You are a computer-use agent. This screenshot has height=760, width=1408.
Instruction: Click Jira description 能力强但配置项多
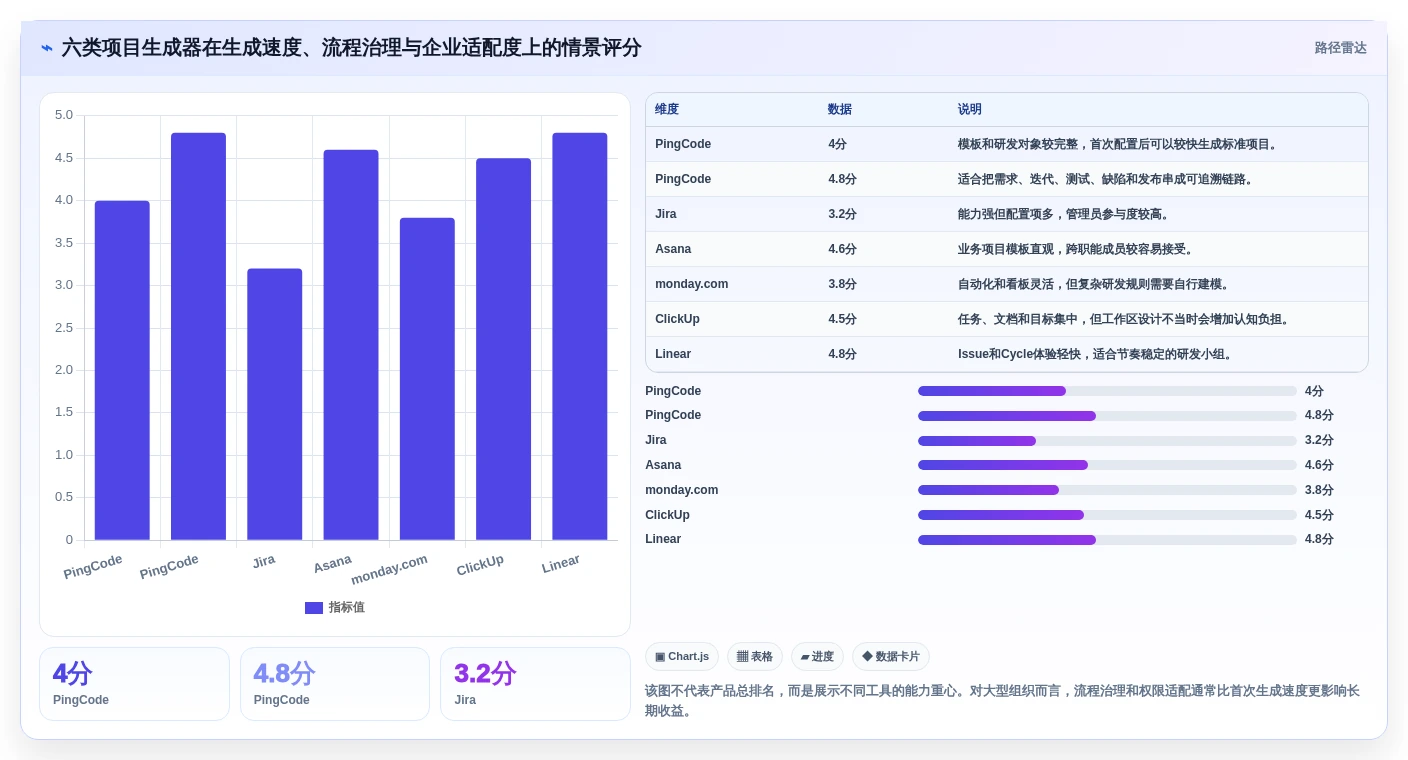point(1064,214)
